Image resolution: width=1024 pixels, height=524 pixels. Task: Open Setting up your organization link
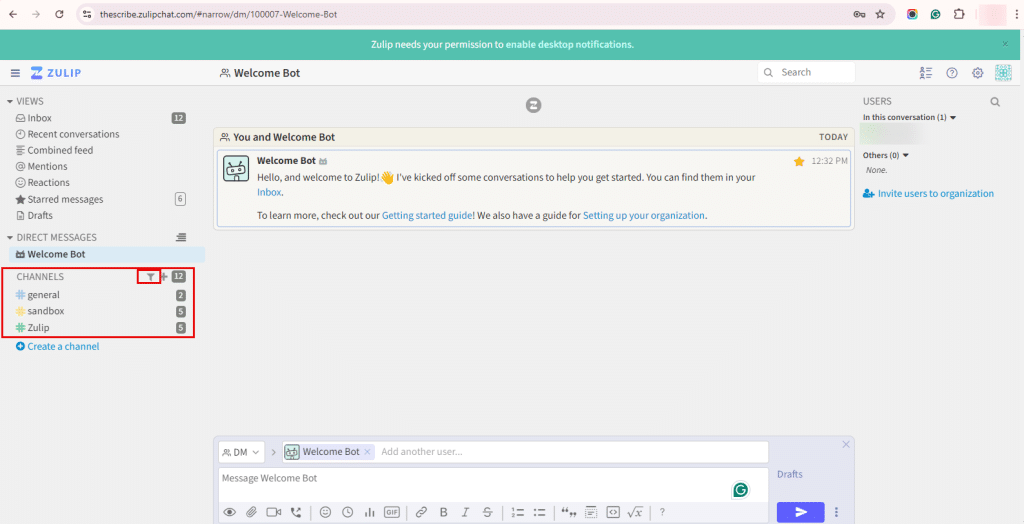644,216
